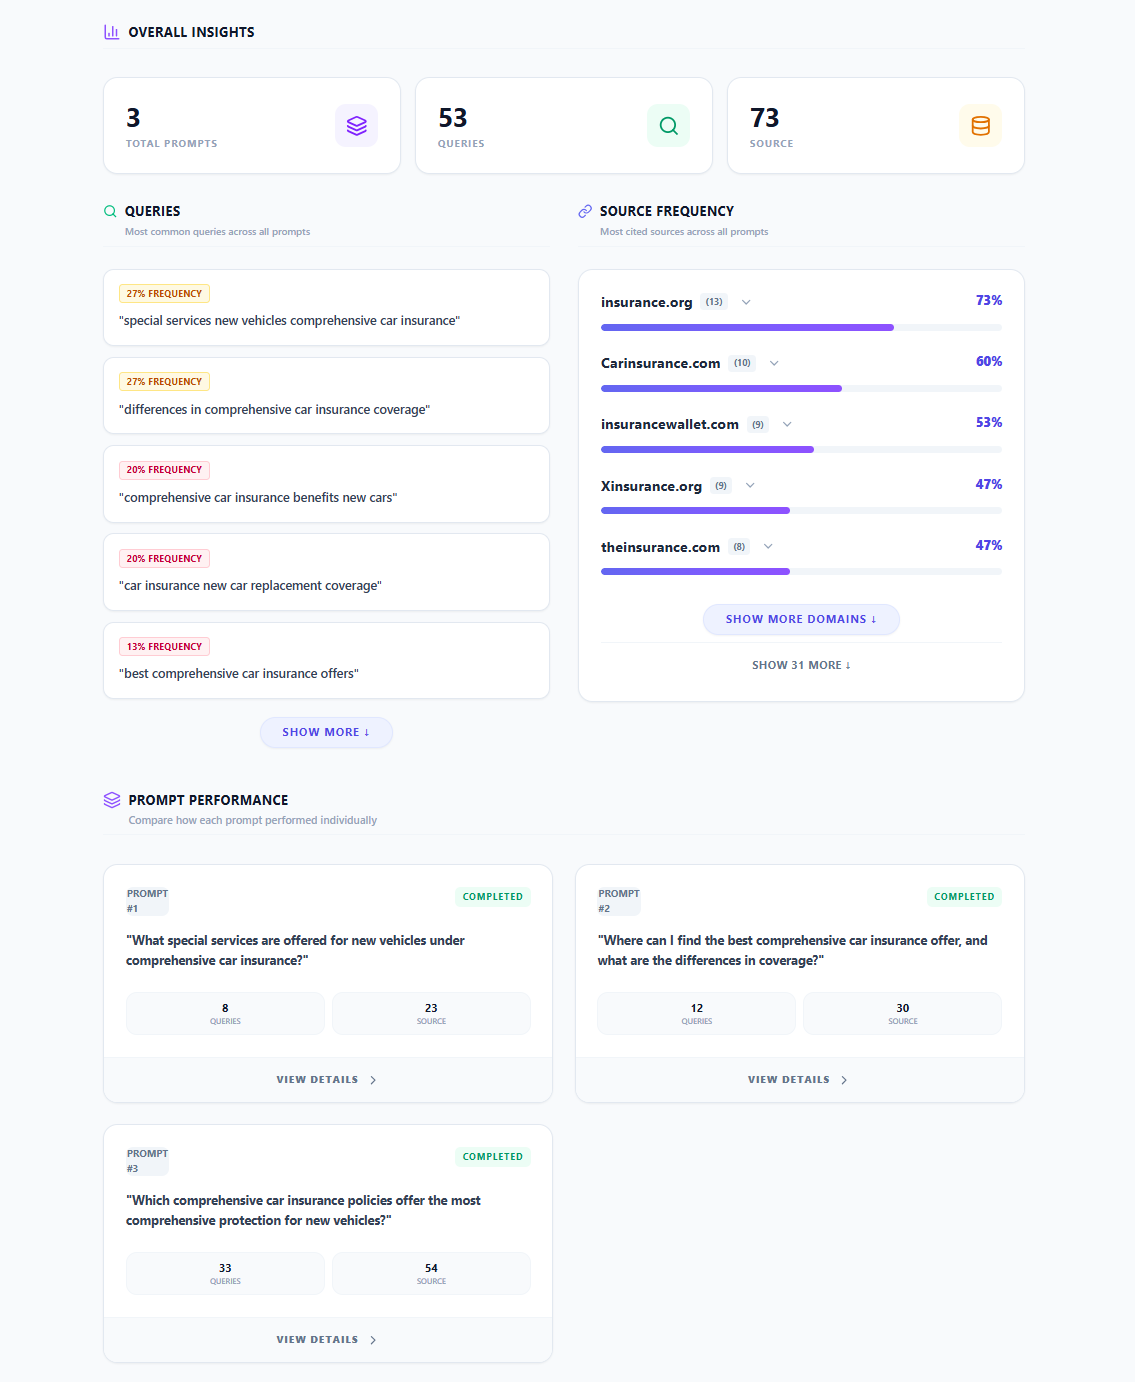Select the layers icon next to Prompt Performance
This screenshot has height=1382, width=1135.
tap(111, 799)
